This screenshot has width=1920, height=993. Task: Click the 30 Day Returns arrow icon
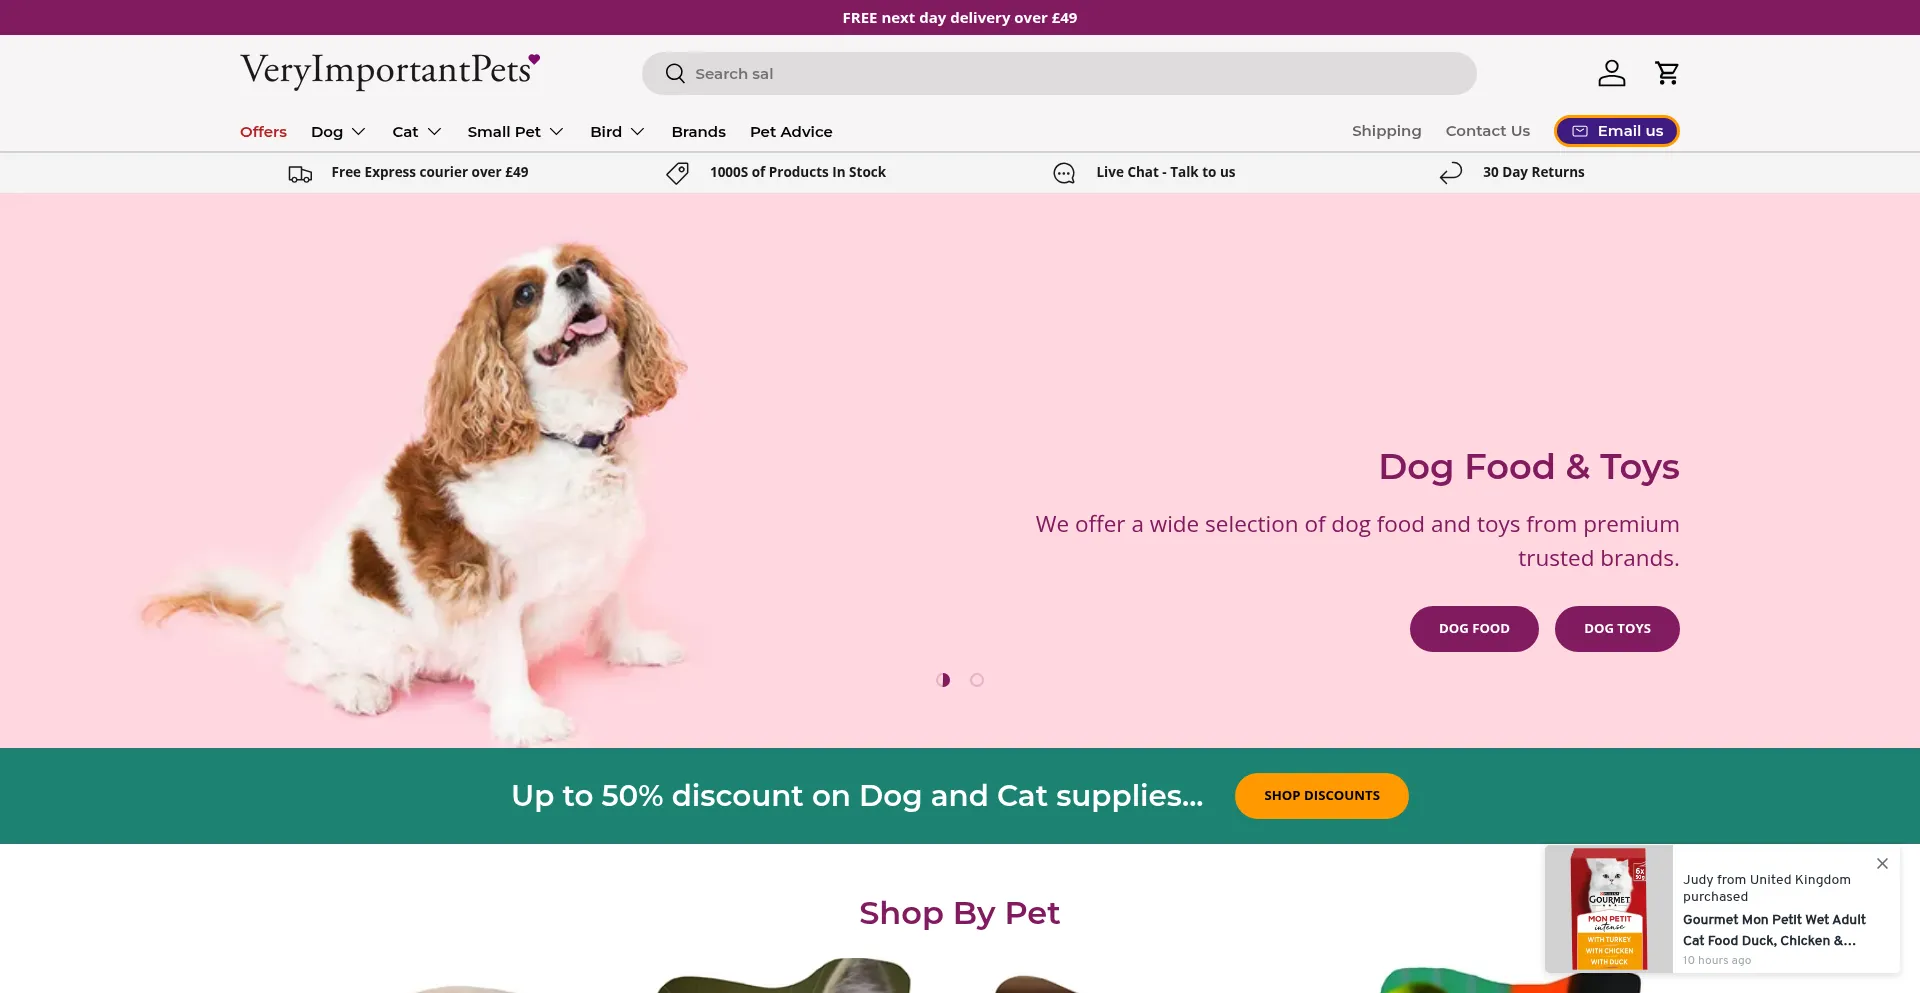pos(1451,173)
